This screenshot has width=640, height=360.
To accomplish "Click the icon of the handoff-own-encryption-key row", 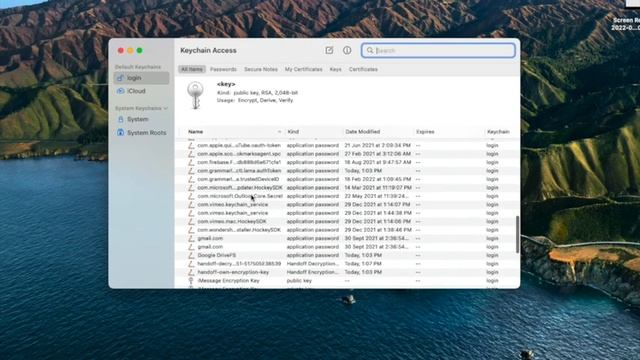I will pyautogui.click(x=191, y=272).
